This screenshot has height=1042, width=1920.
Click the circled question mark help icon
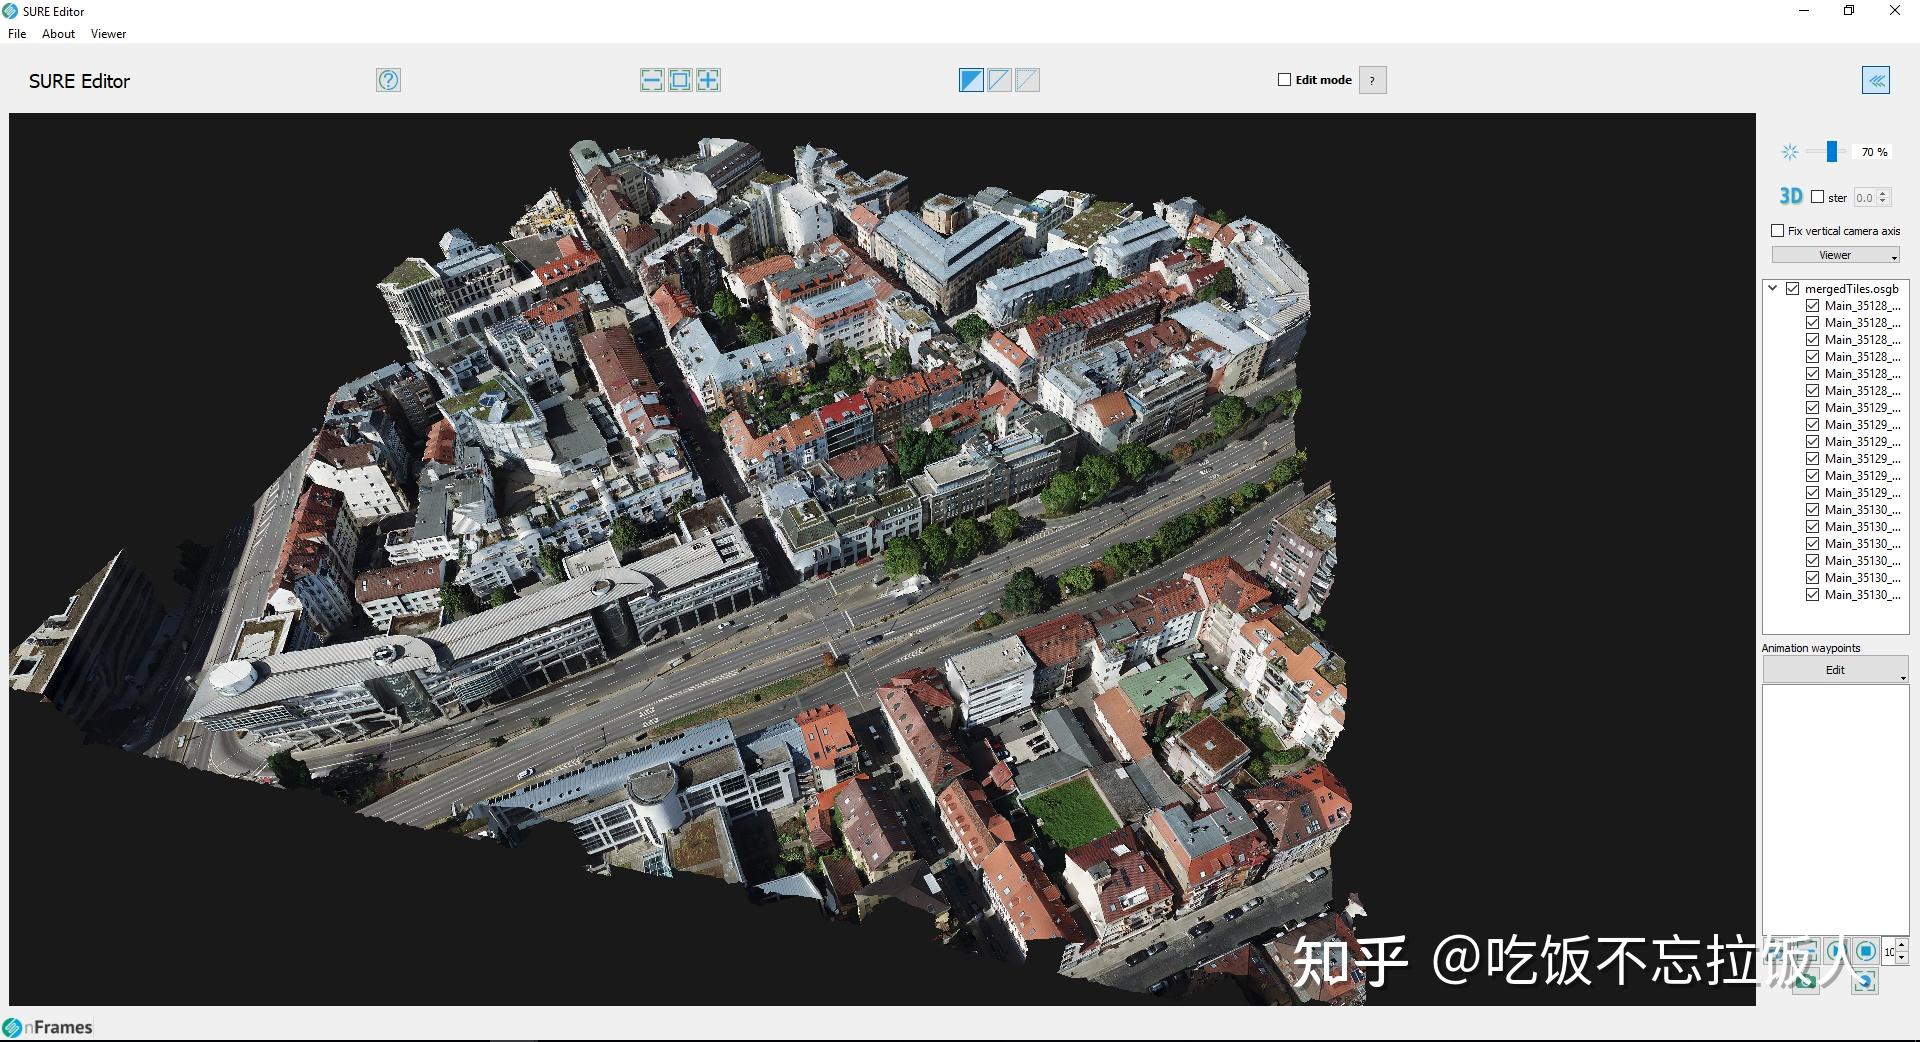(388, 80)
